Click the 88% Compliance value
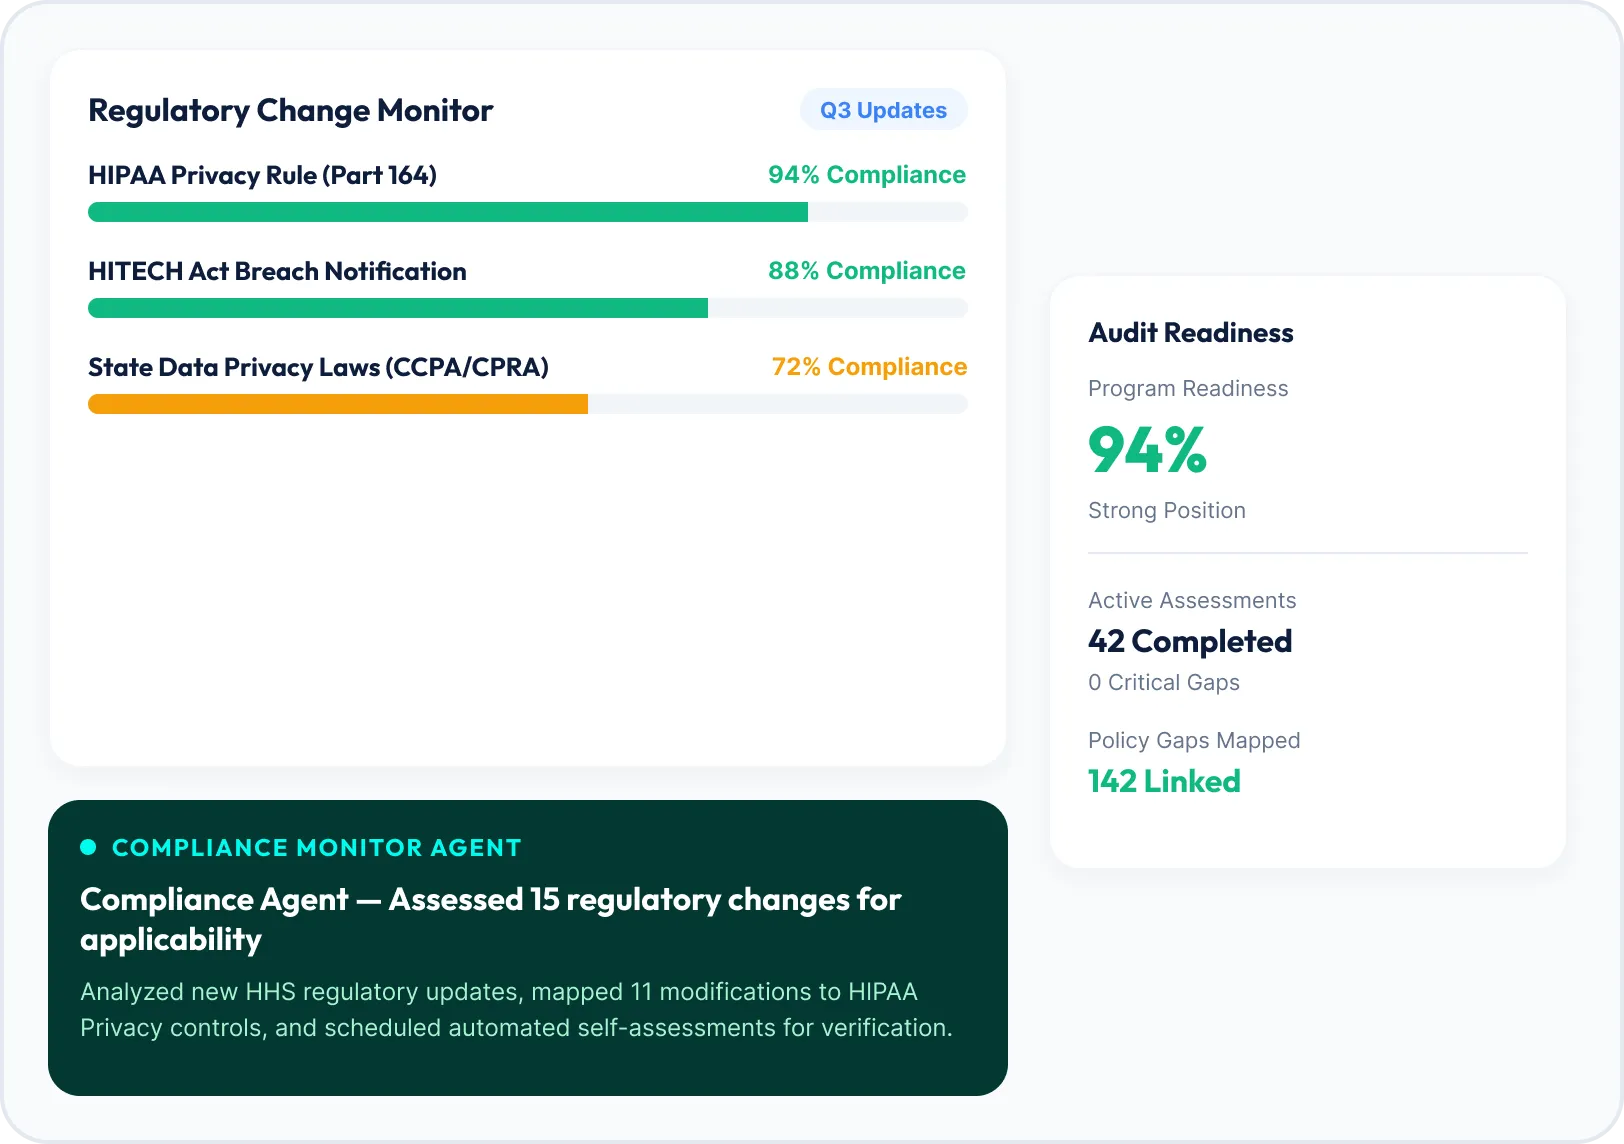Viewport: 1624px width, 1144px height. (x=867, y=271)
